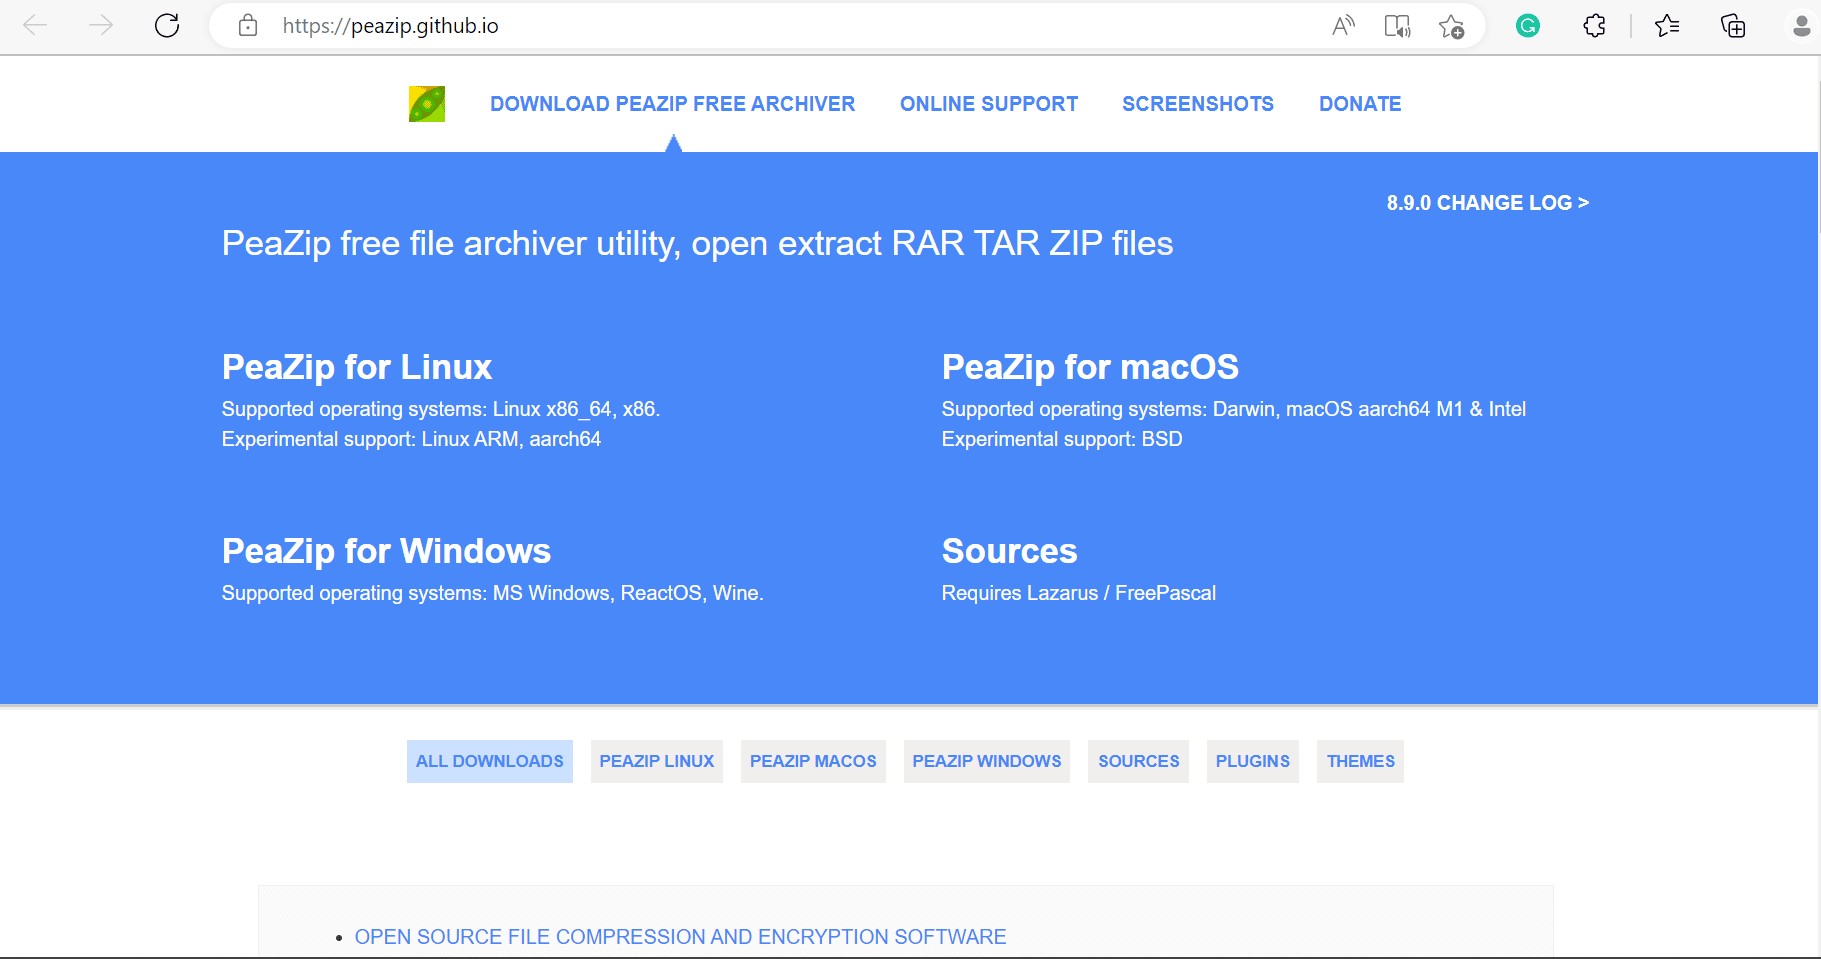Image resolution: width=1821 pixels, height=959 pixels.
Task: Open Screenshots menu item
Action: (x=1198, y=104)
